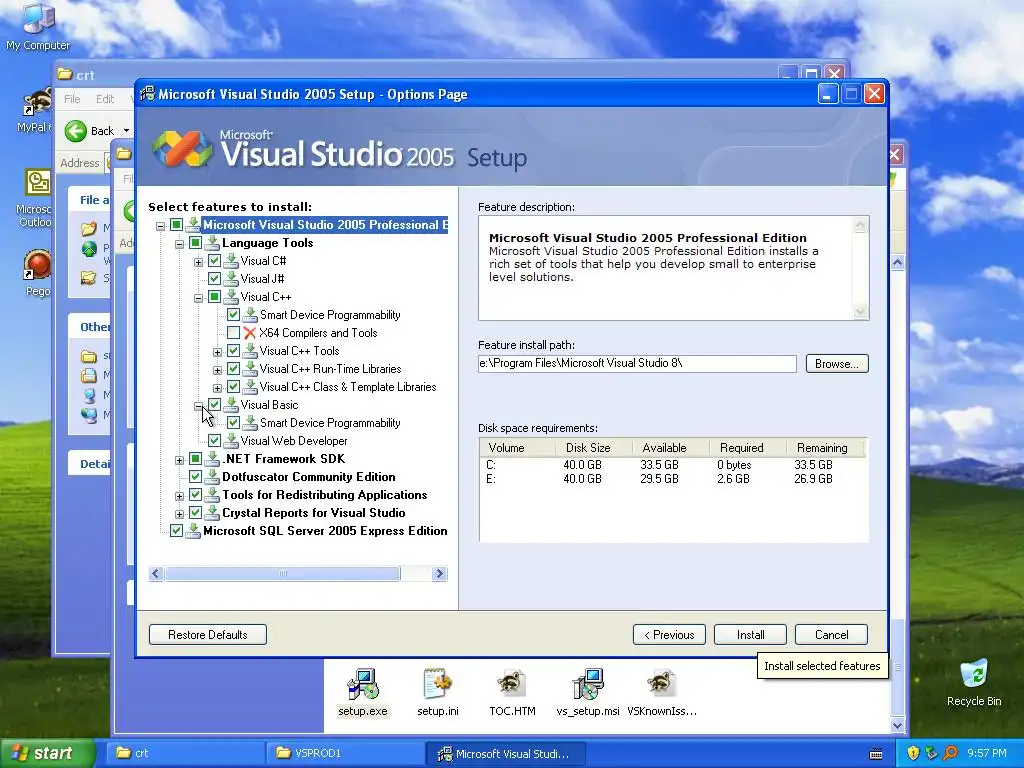Viewport: 1024px width, 768px height.
Task: Click the red X icon beside X64 Compilers
Action: pos(249,333)
